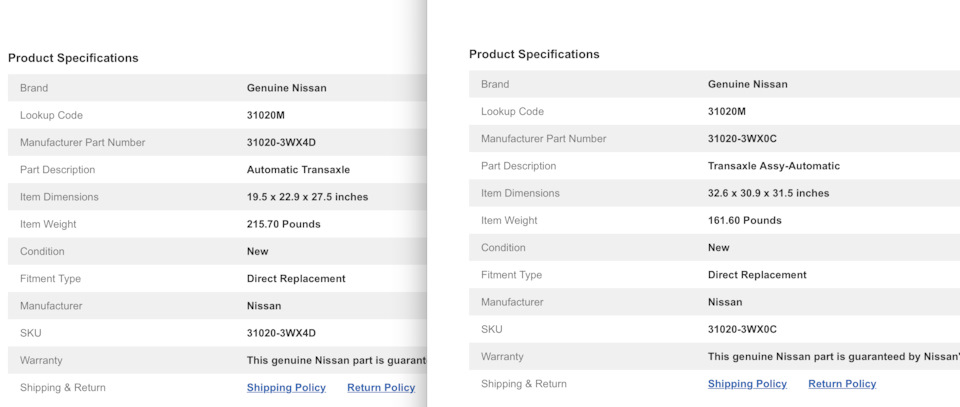Click the warranty text in the left table
This screenshot has width=960, height=407.
(x=336, y=360)
